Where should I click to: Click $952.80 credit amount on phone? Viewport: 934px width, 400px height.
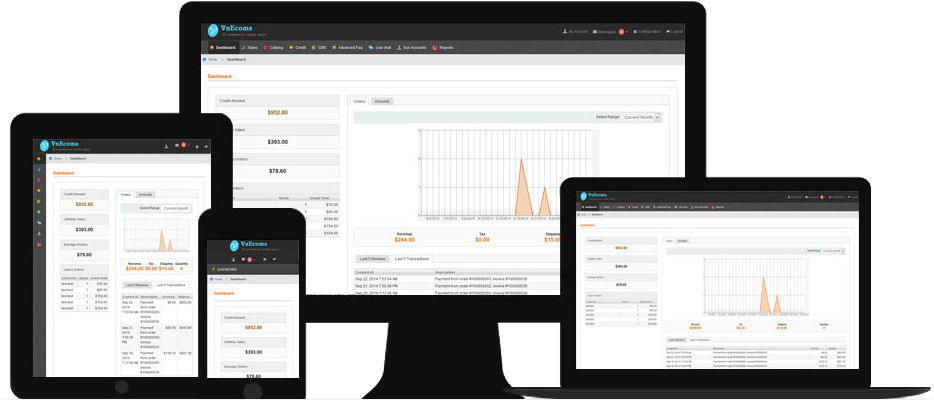pos(253,328)
